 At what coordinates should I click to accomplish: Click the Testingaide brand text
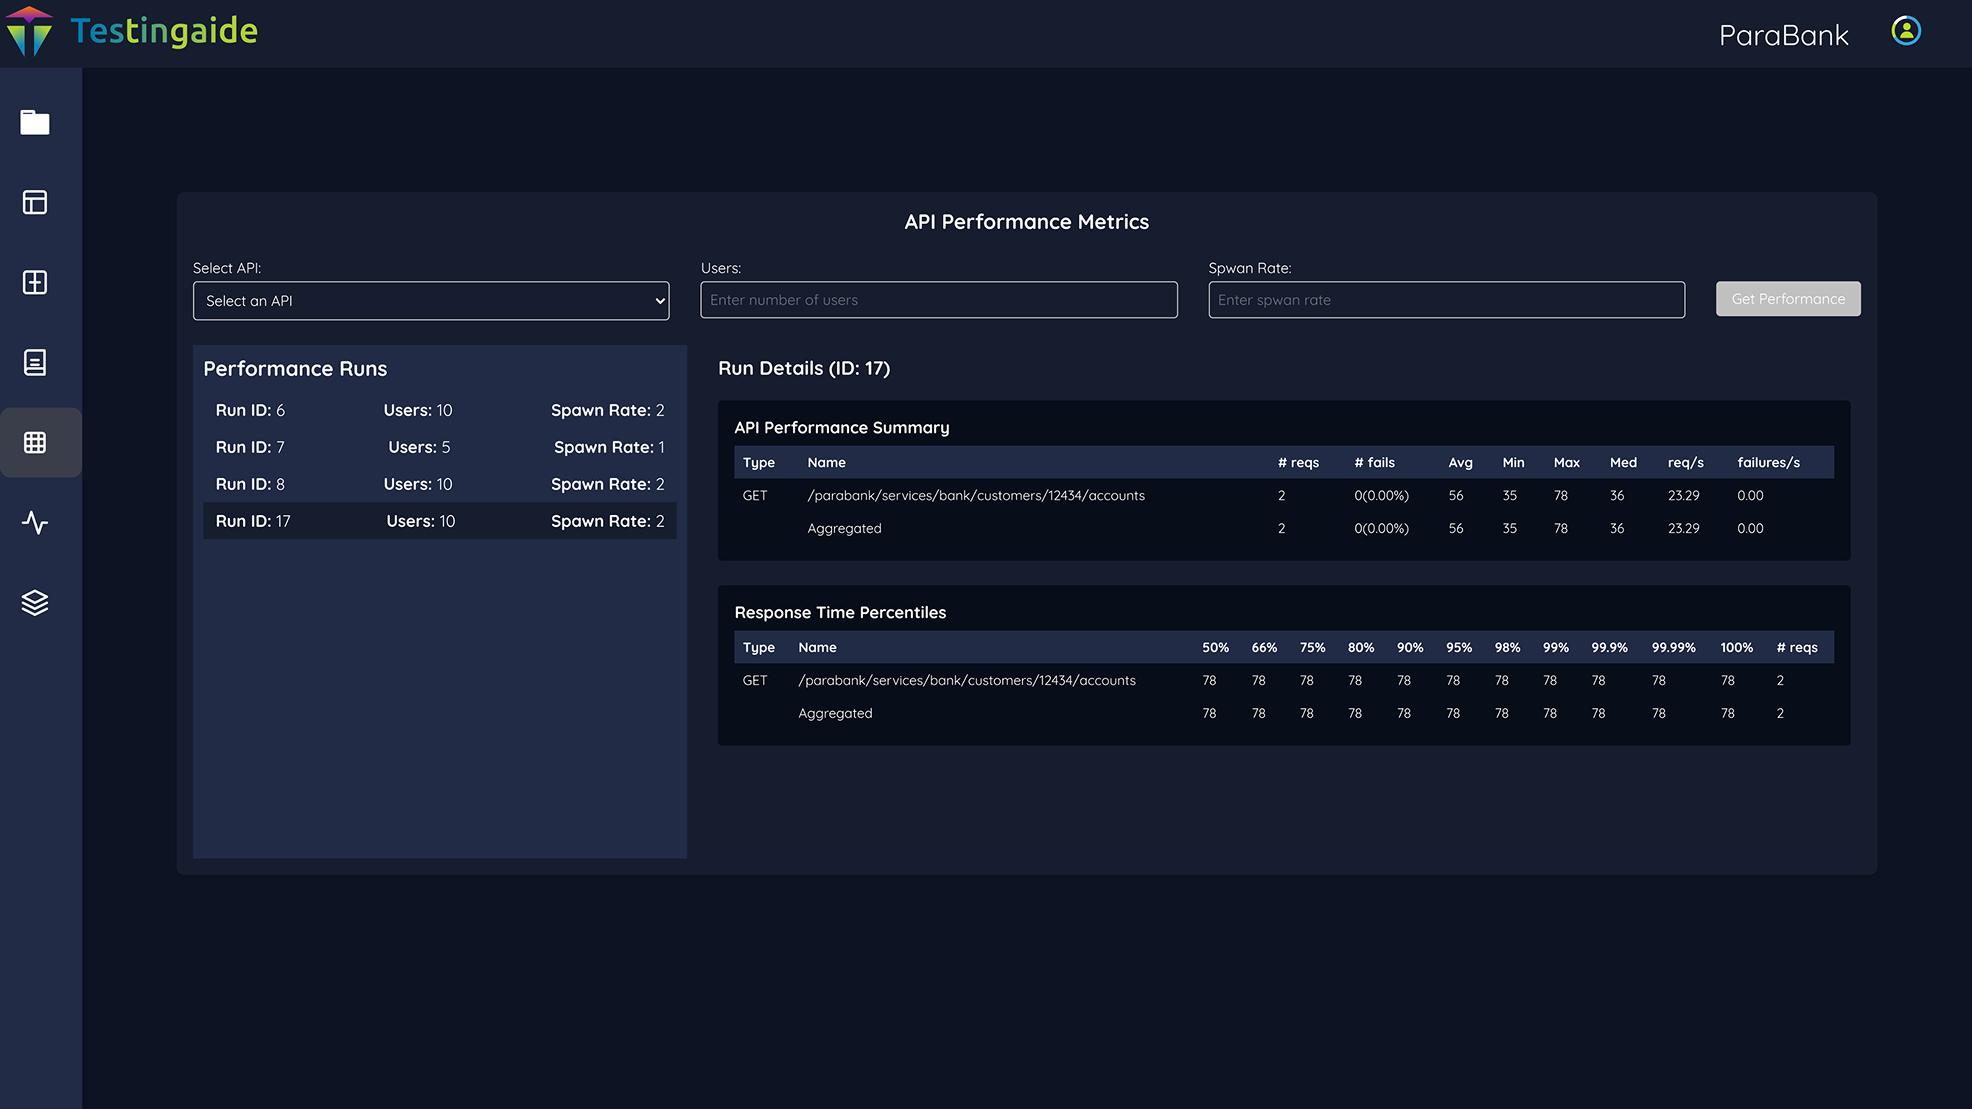click(164, 31)
